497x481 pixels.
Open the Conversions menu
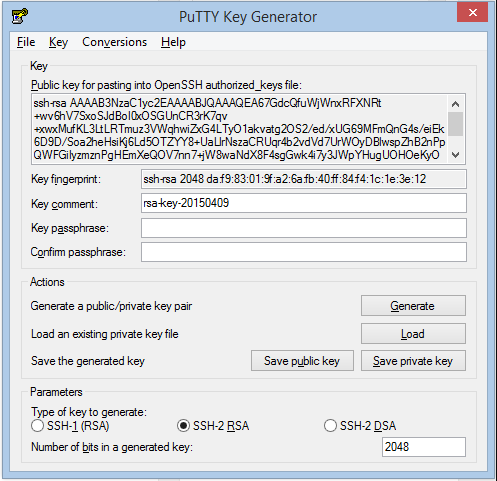click(114, 42)
